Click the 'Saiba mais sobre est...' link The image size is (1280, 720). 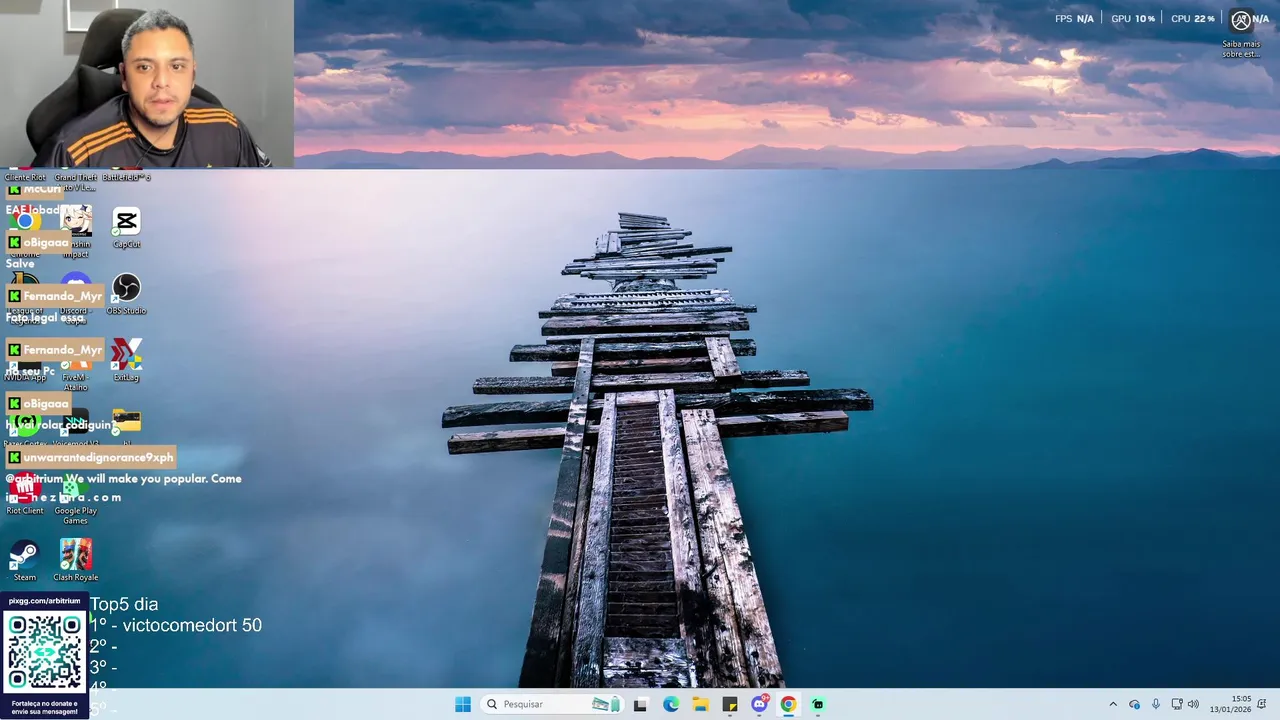[1241, 49]
